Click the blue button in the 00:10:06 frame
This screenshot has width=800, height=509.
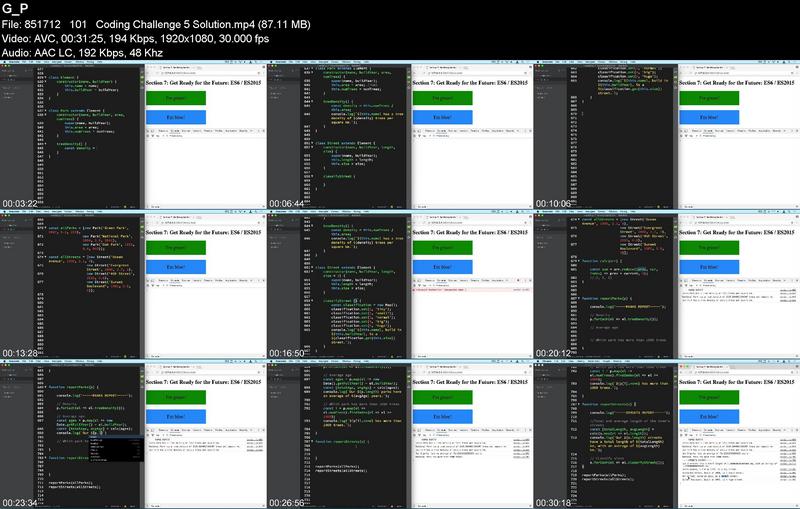pos(709,117)
